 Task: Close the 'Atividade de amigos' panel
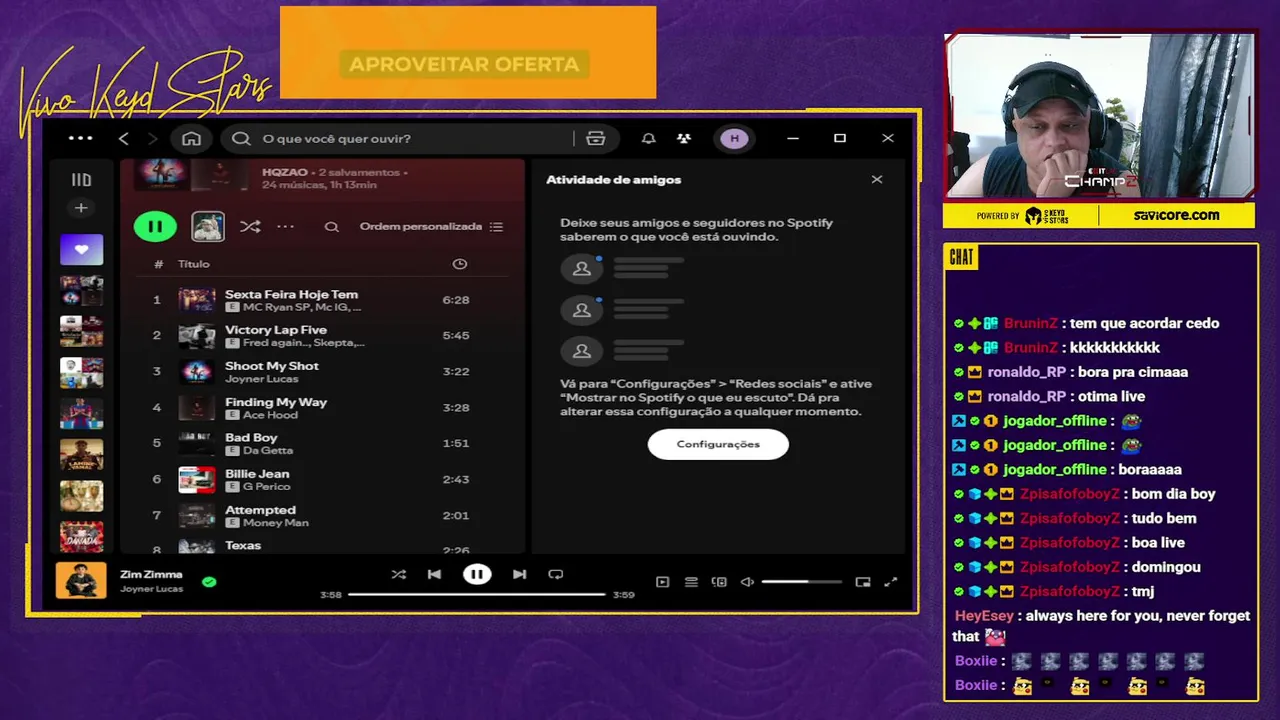pyautogui.click(x=877, y=180)
